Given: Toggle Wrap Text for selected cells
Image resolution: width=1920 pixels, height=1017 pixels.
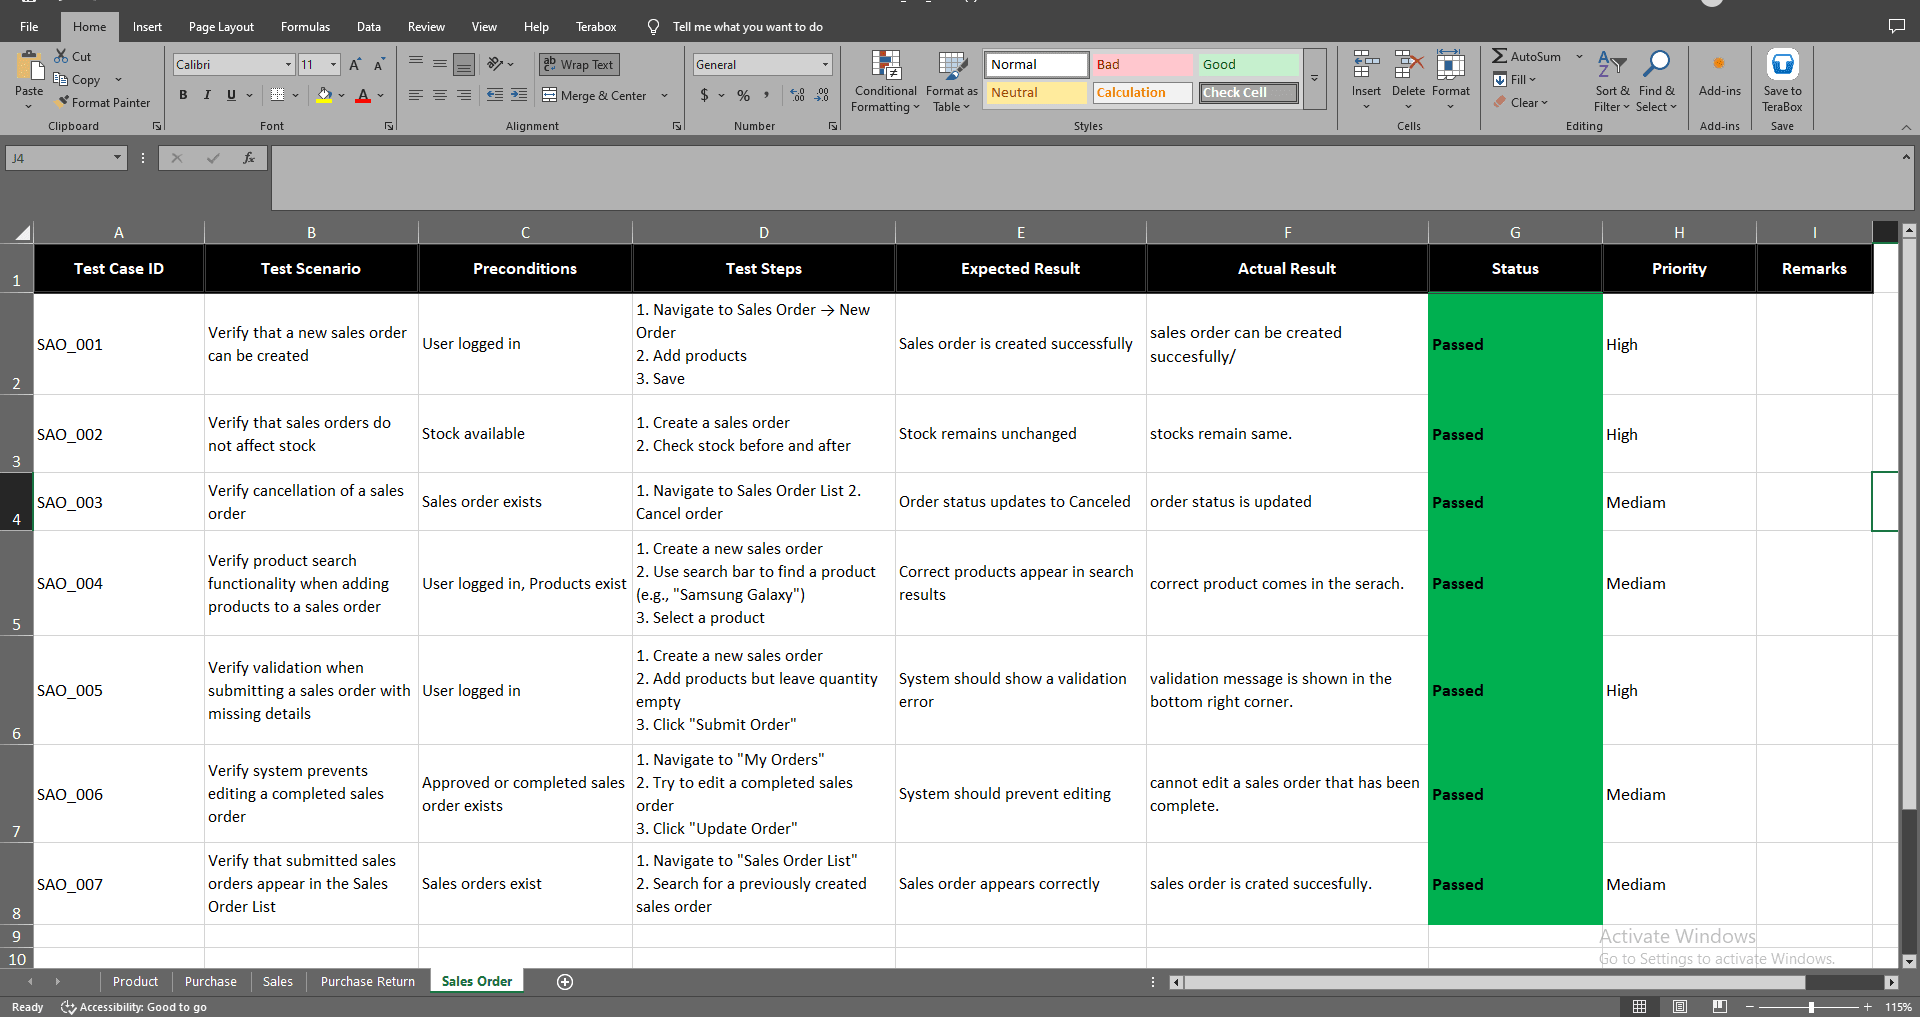Looking at the screenshot, I should click(579, 65).
